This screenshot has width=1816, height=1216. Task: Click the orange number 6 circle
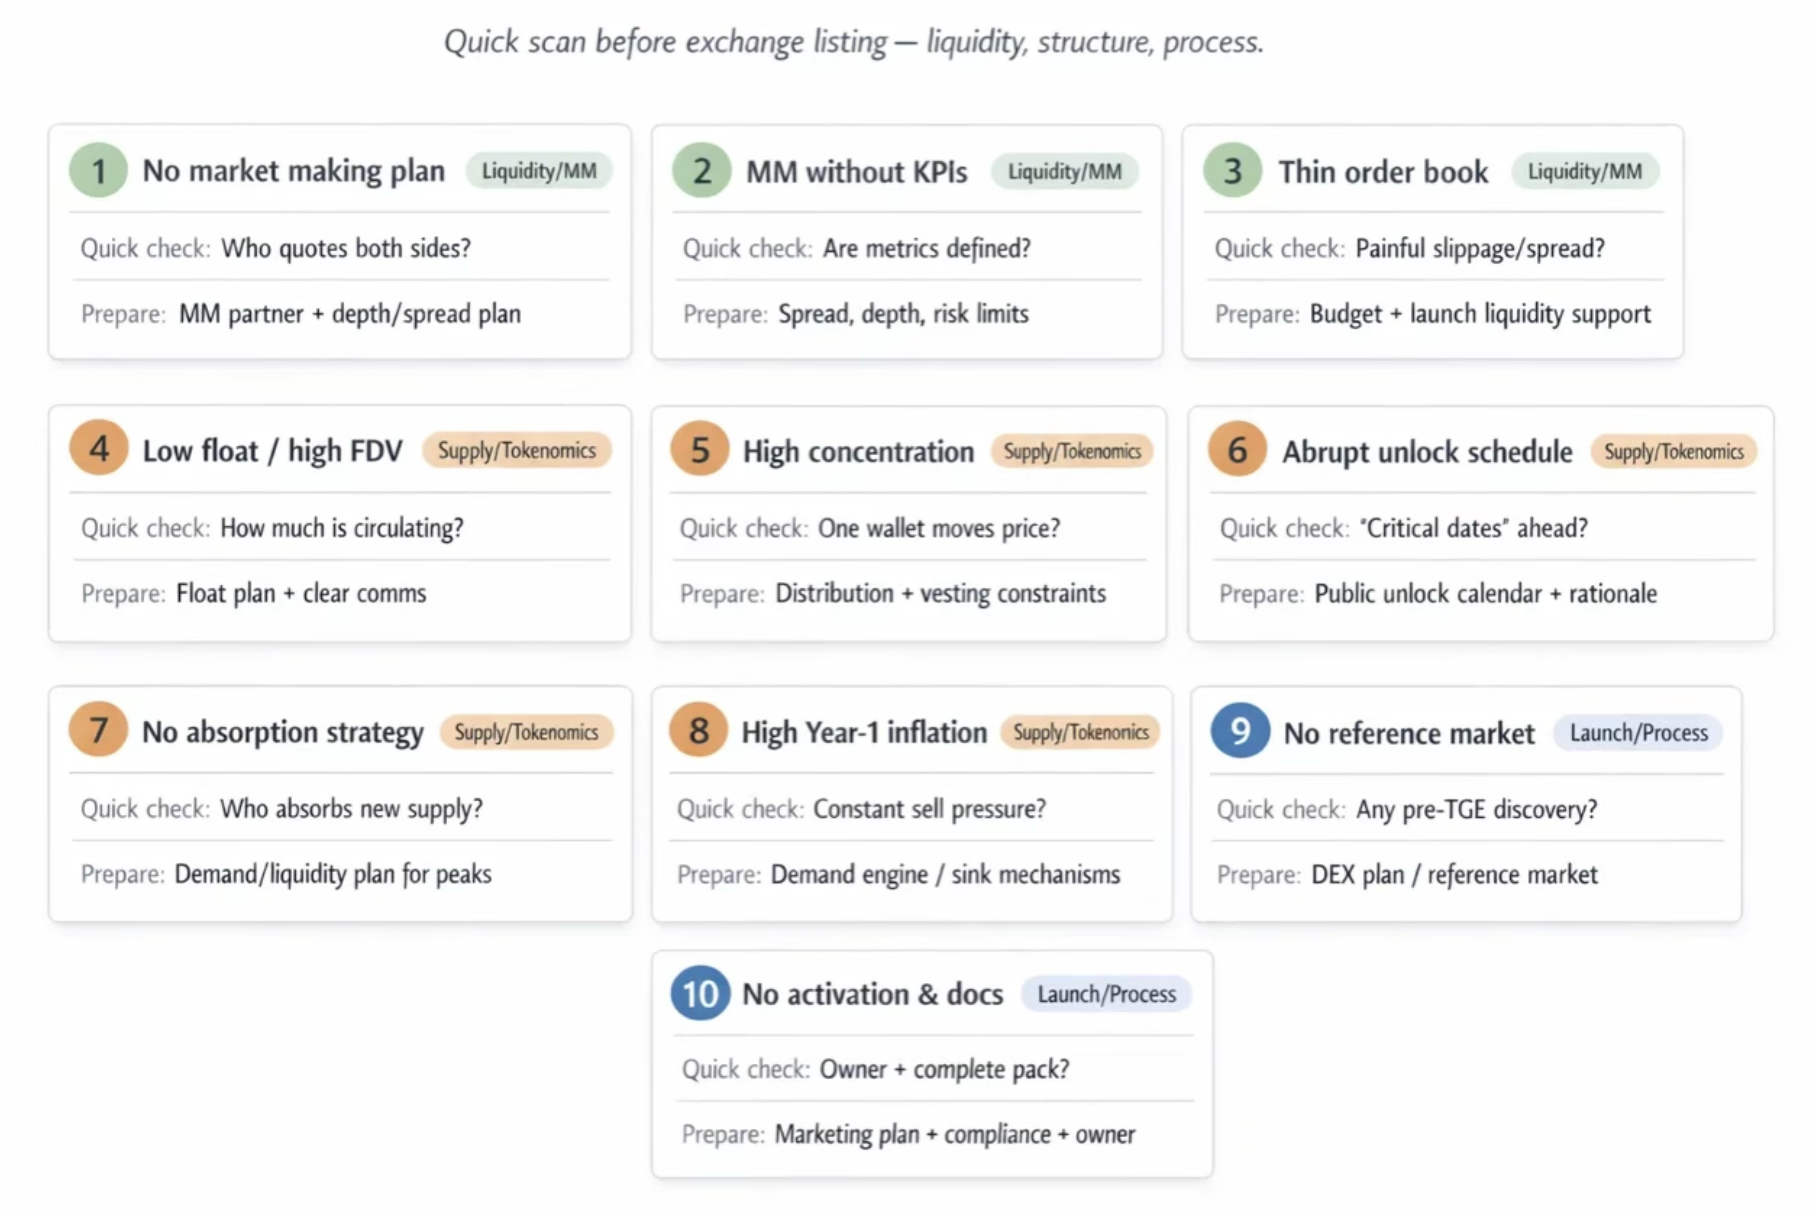[1237, 450]
